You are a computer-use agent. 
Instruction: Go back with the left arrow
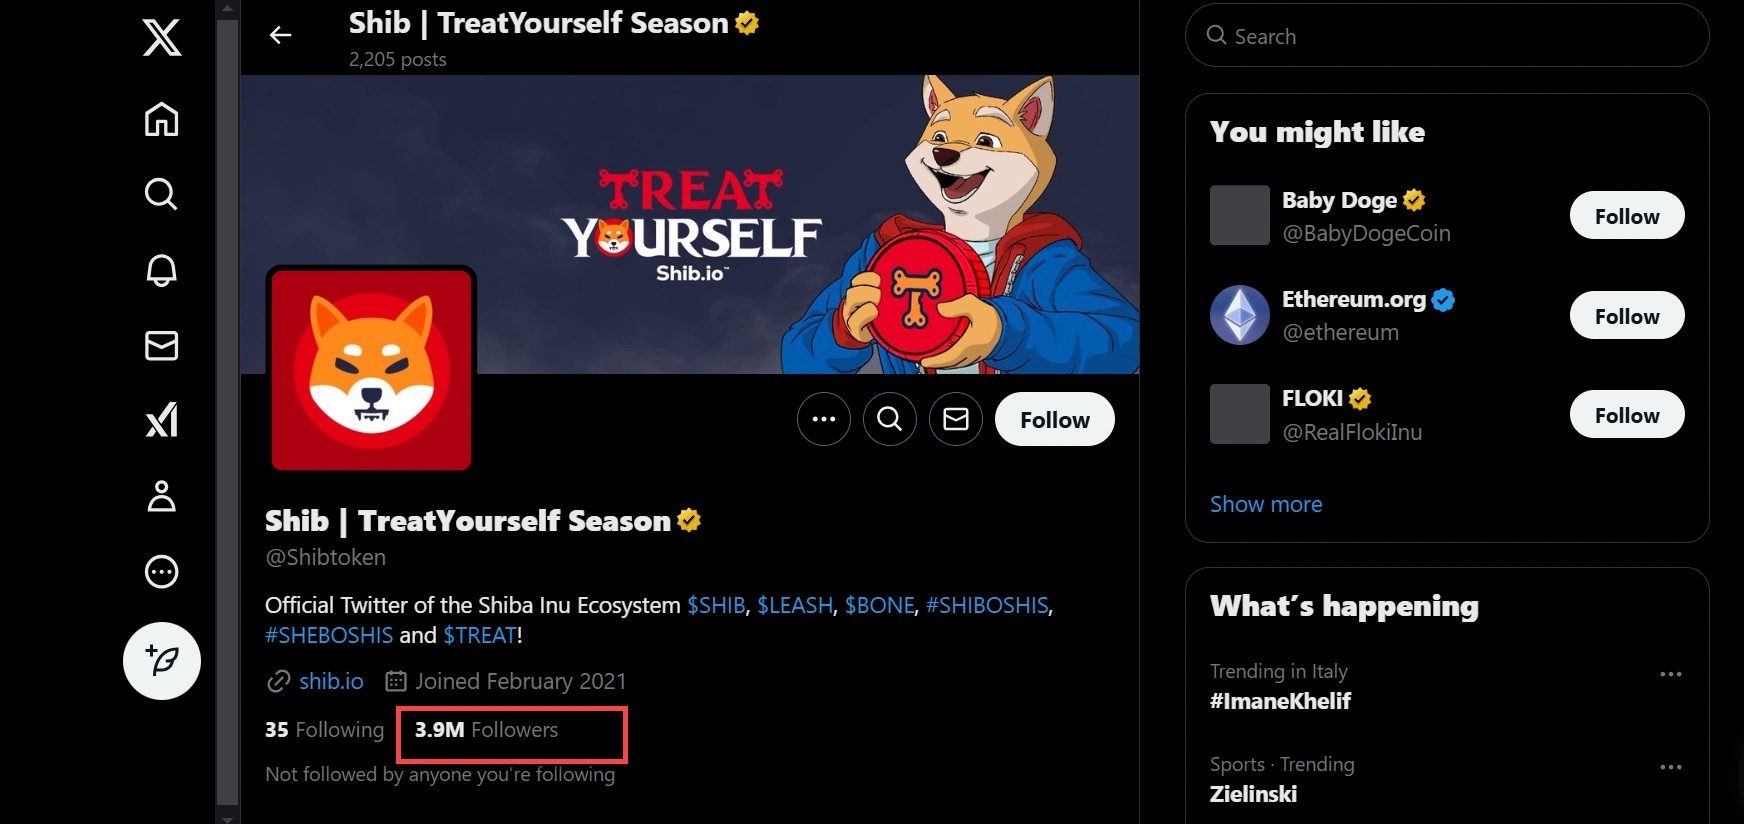pos(281,36)
